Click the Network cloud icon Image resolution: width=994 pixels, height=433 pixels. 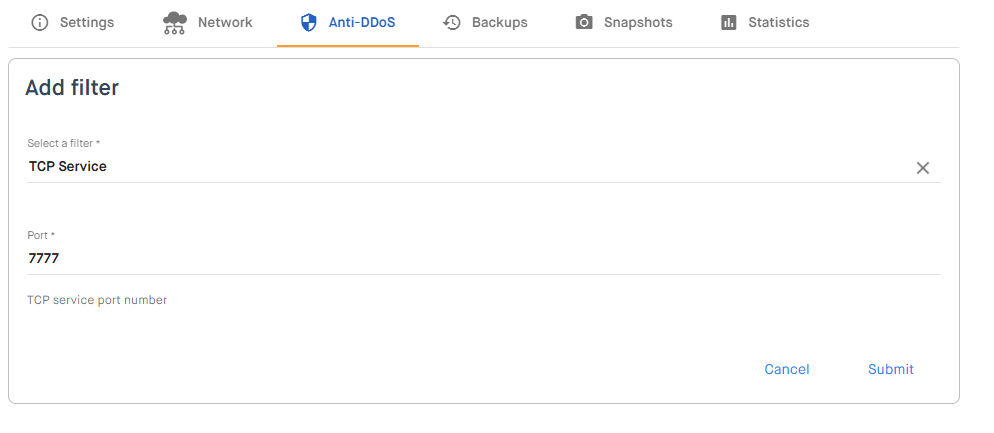175,22
